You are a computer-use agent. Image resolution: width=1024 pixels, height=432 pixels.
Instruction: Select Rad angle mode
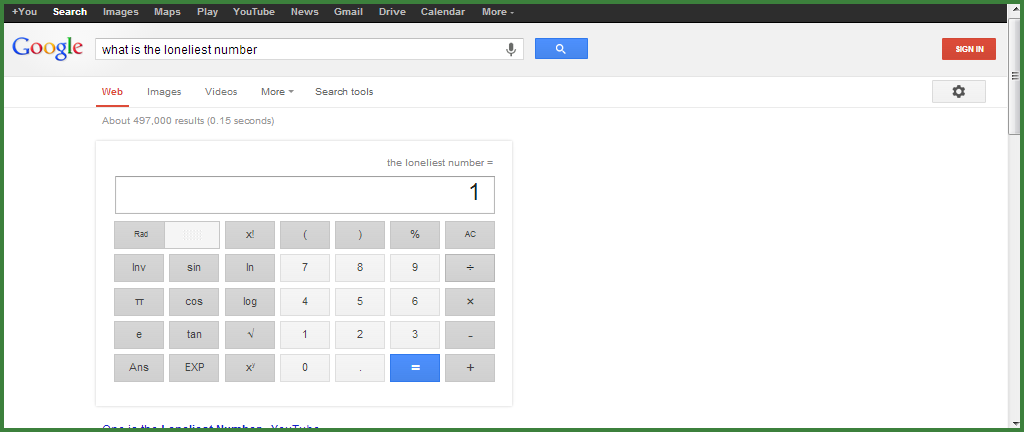coord(140,235)
